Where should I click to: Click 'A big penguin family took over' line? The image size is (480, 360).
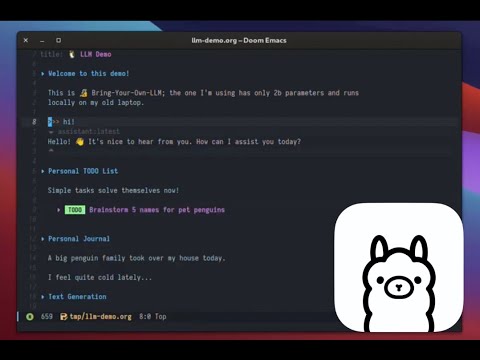(x=137, y=258)
